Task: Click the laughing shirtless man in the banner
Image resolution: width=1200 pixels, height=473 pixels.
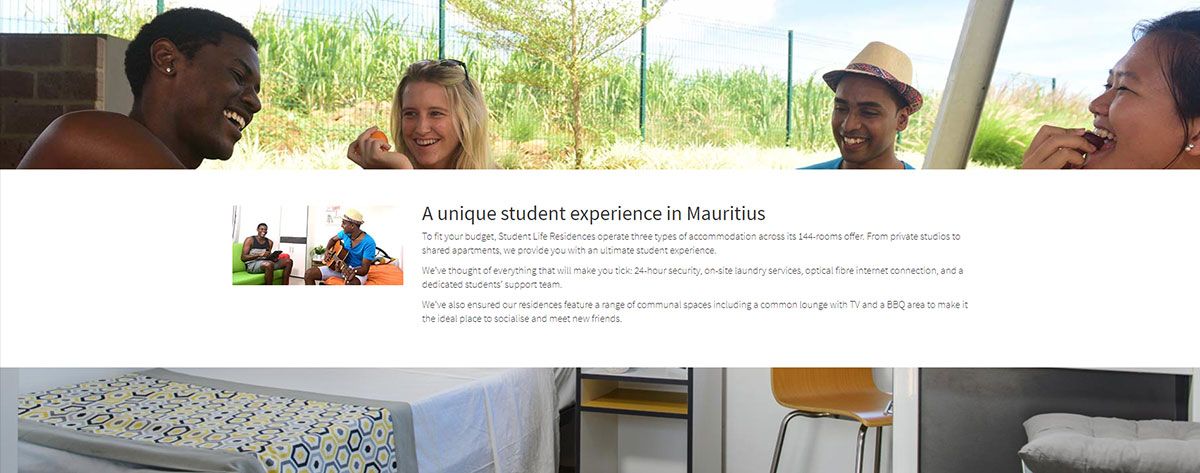Action: pyautogui.click(x=150, y=92)
